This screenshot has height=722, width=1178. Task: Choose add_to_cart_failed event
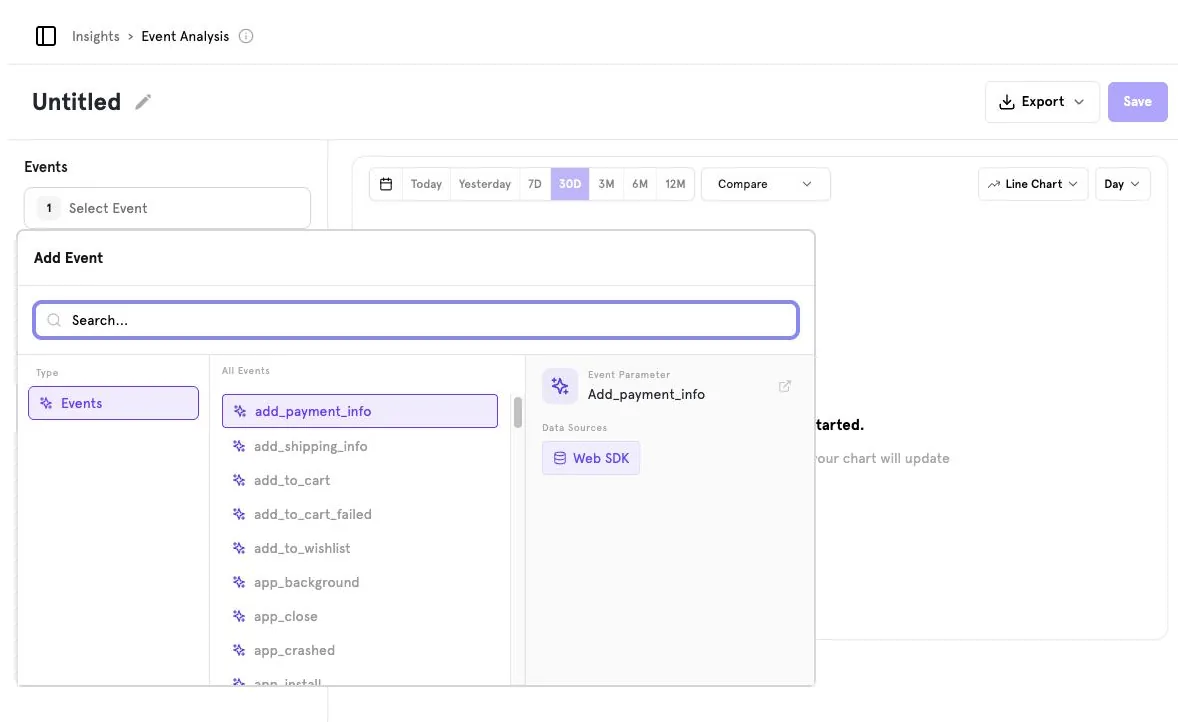click(x=360, y=514)
